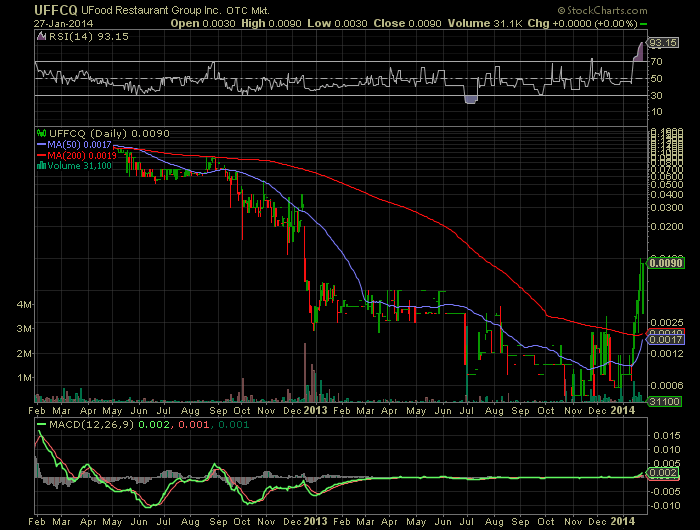Click the UFFCQ (Daily) 0.0090 legend text
Image resolution: width=700 pixels, height=530 pixels.
[109, 134]
